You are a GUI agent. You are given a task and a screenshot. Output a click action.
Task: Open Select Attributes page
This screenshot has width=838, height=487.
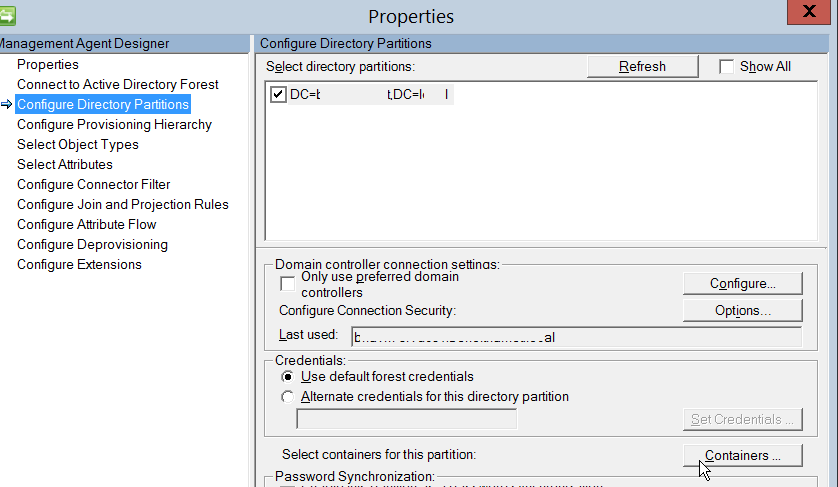coord(64,165)
